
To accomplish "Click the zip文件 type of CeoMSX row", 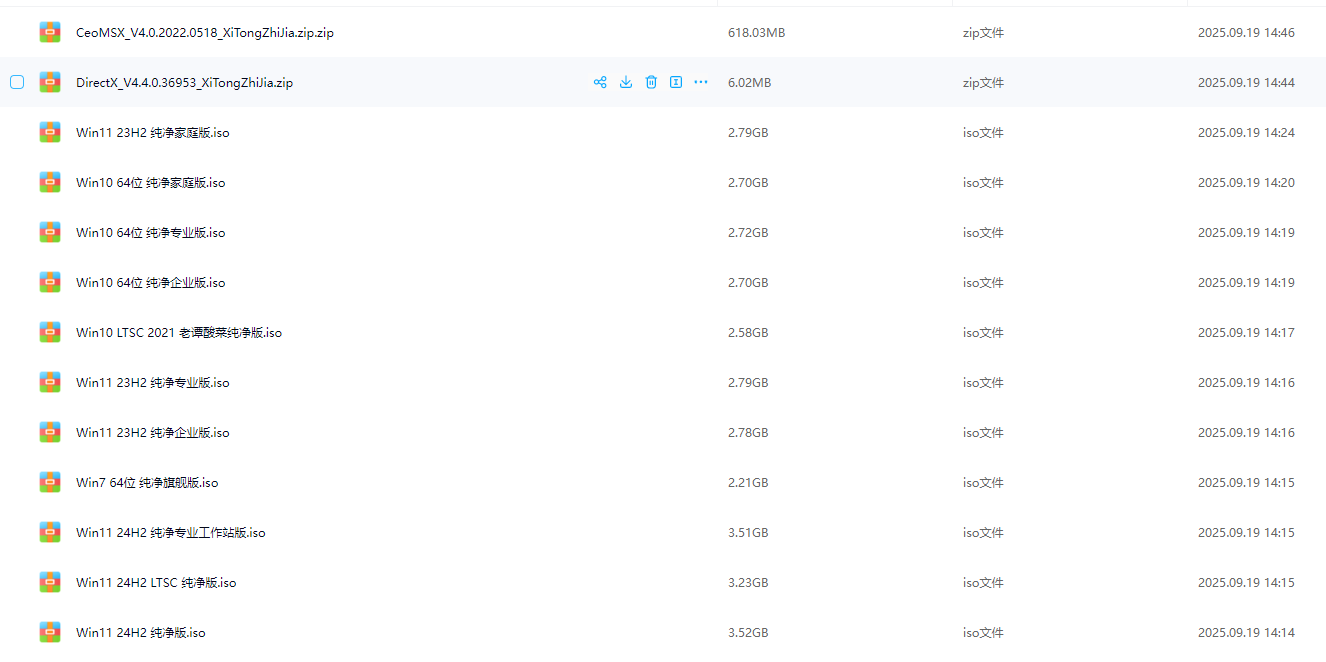I will coord(983,32).
